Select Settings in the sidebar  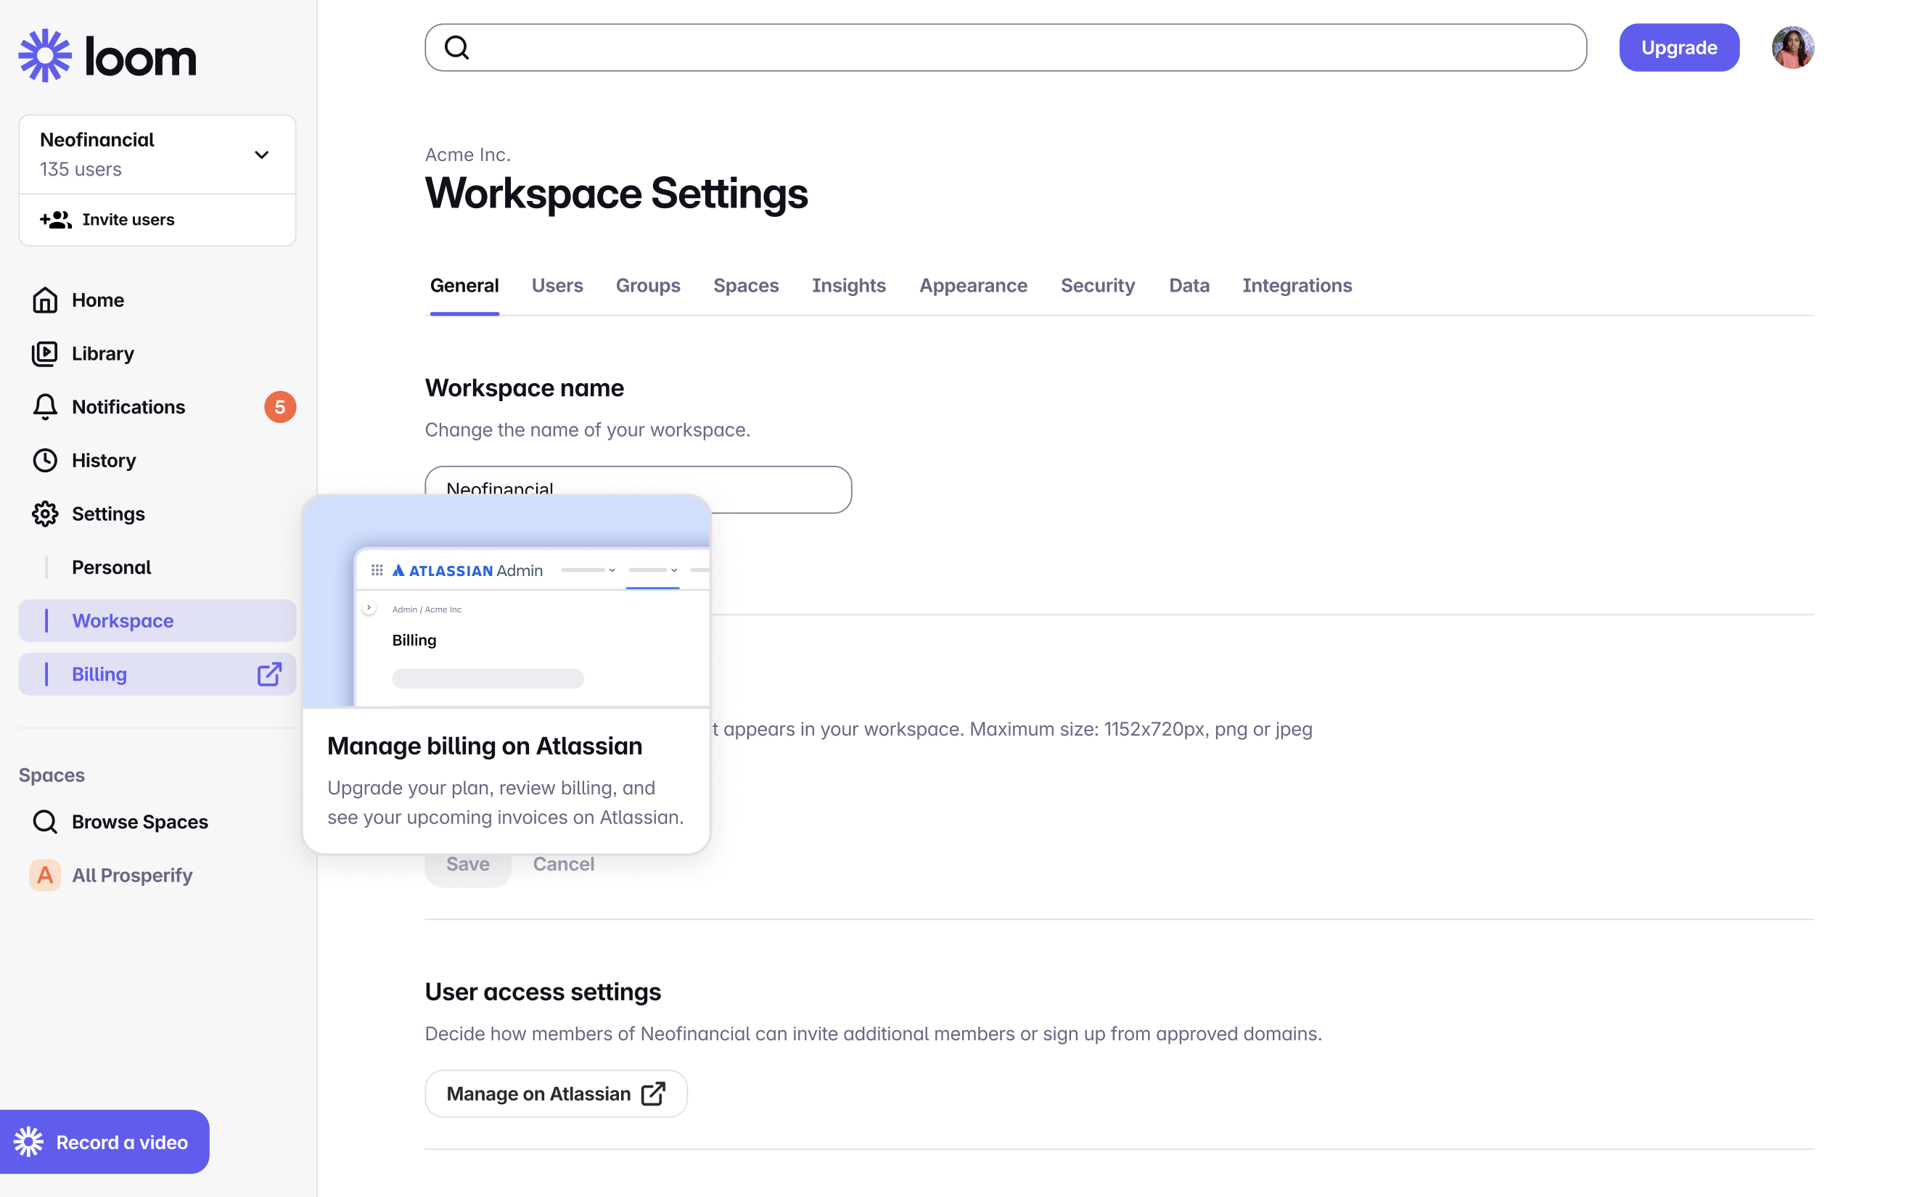(157, 513)
